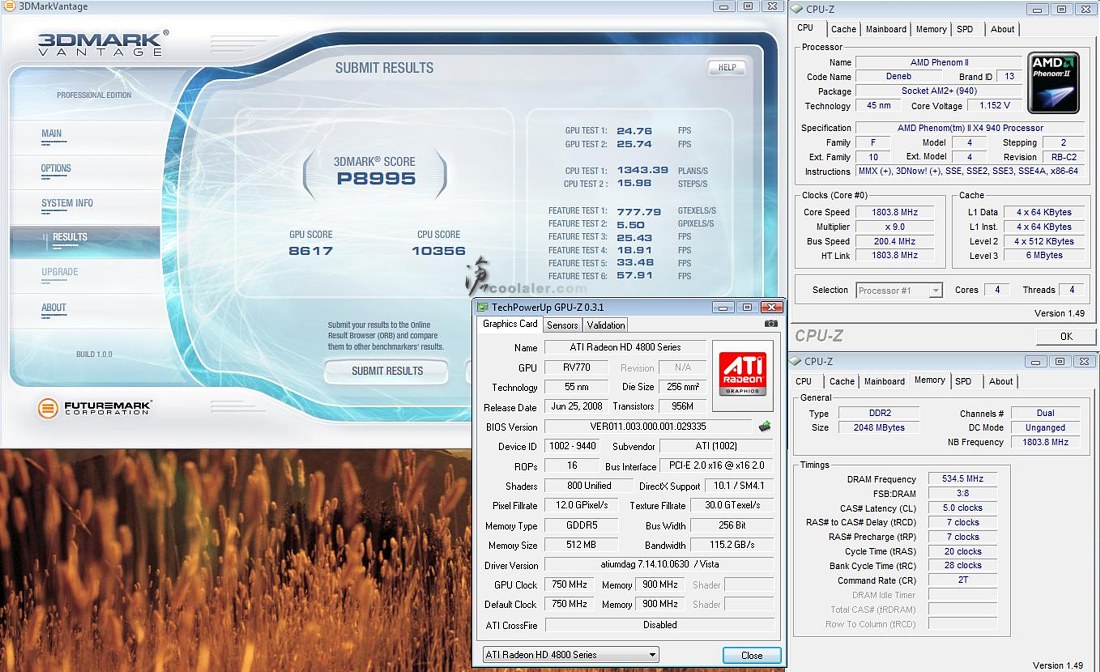Click the 3DMark Vantage logo
Viewport: 1100px width, 672px height.
(103, 43)
